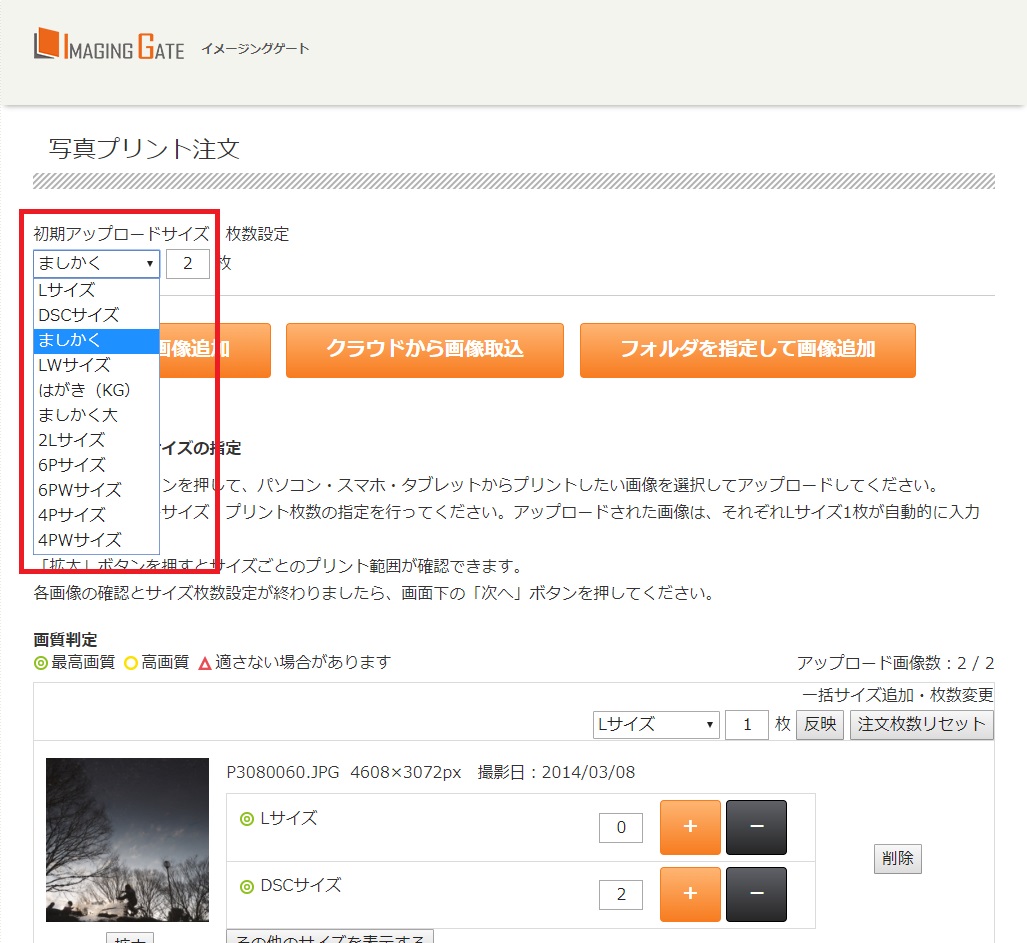Select Lサイズ in the open dropdown list

pyautogui.click(x=96, y=290)
